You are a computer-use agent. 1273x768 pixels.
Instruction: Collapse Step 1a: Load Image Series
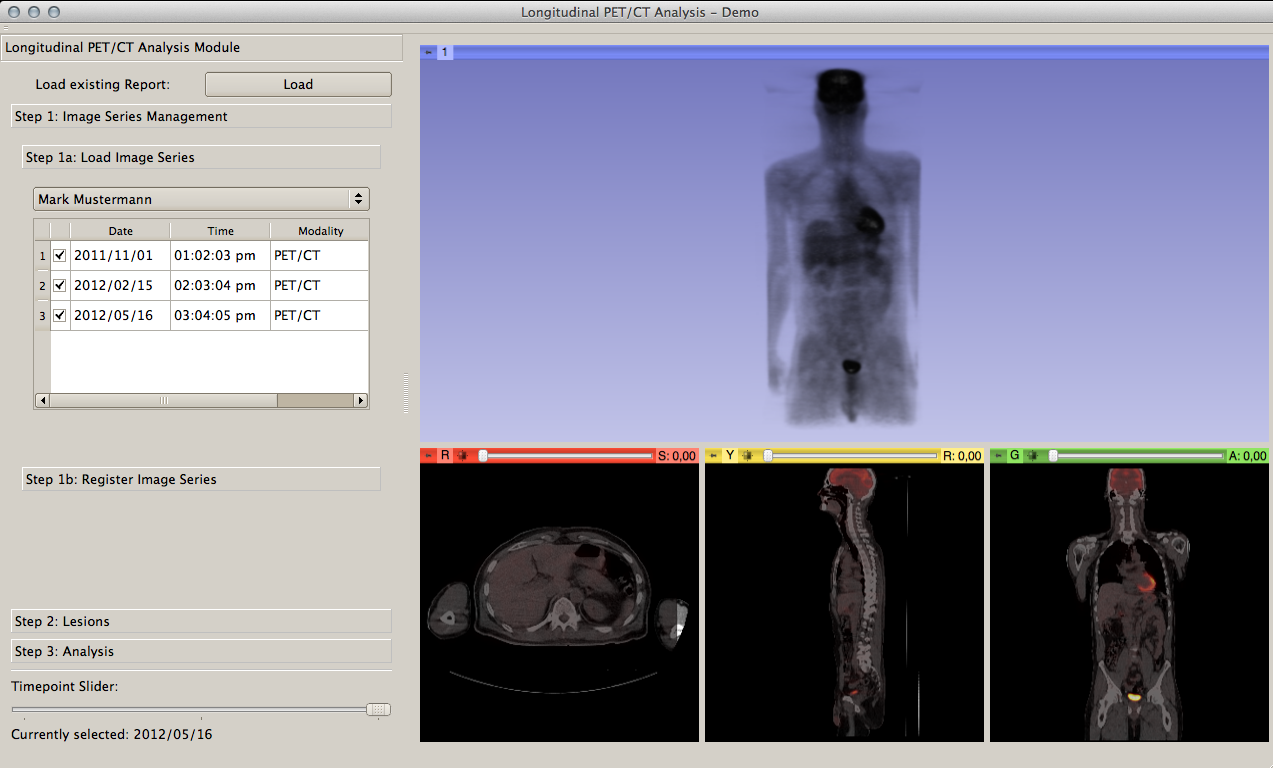click(201, 157)
